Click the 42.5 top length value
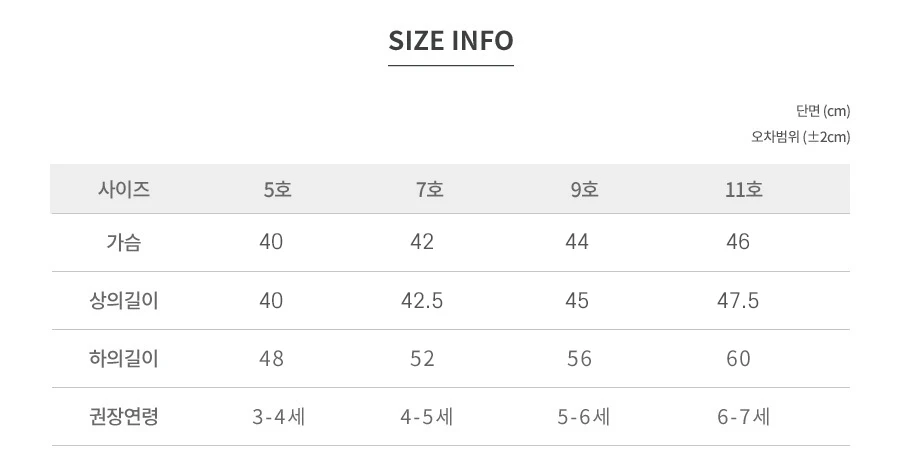Image resolution: width=900 pixels, height=459 pixels. 422,301
